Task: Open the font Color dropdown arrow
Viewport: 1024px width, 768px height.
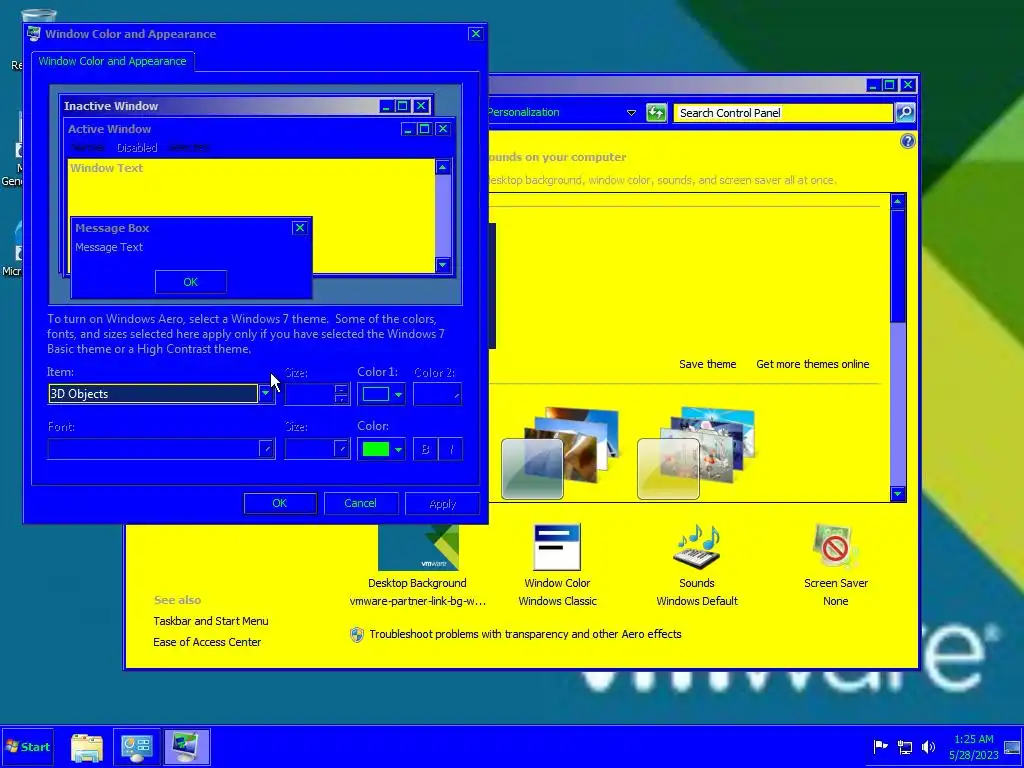Action: coord(398,449)
